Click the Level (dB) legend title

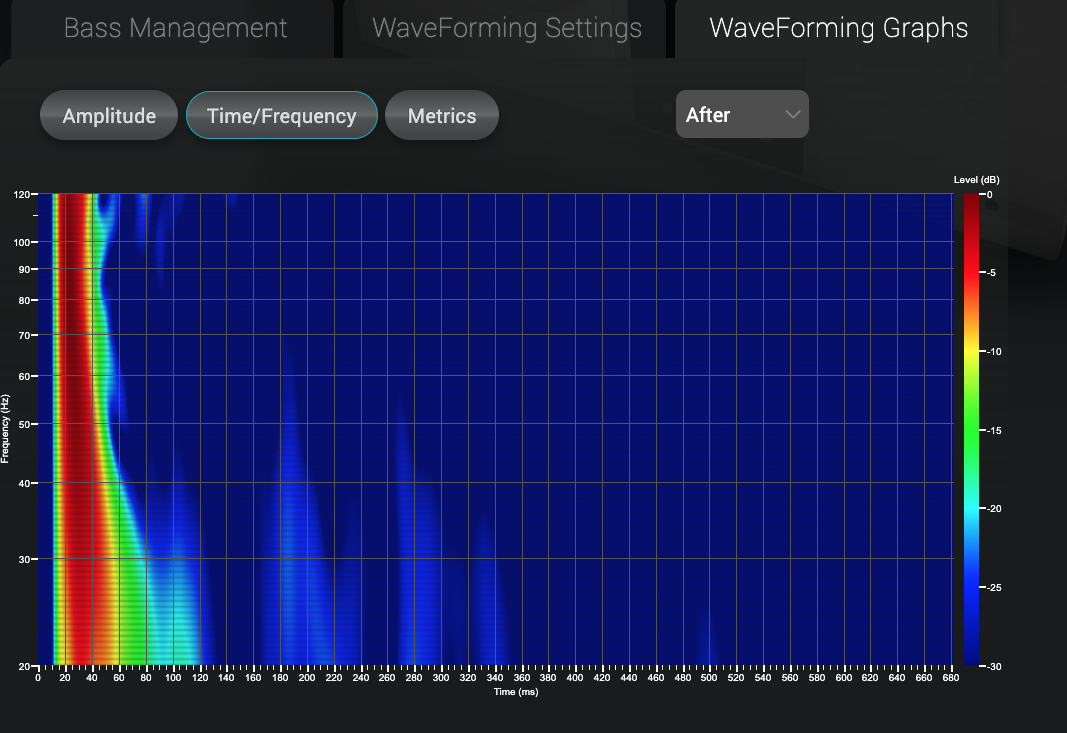coord(976,180)
